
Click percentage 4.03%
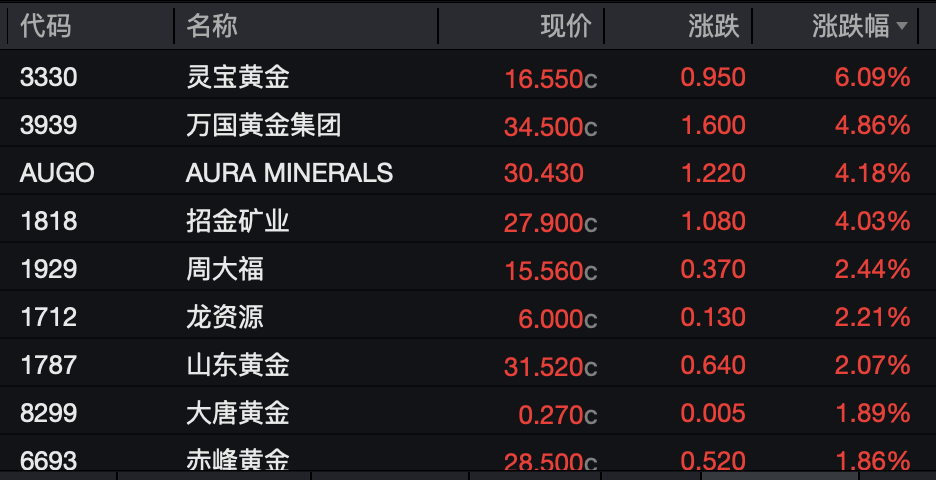pos(873,221)
